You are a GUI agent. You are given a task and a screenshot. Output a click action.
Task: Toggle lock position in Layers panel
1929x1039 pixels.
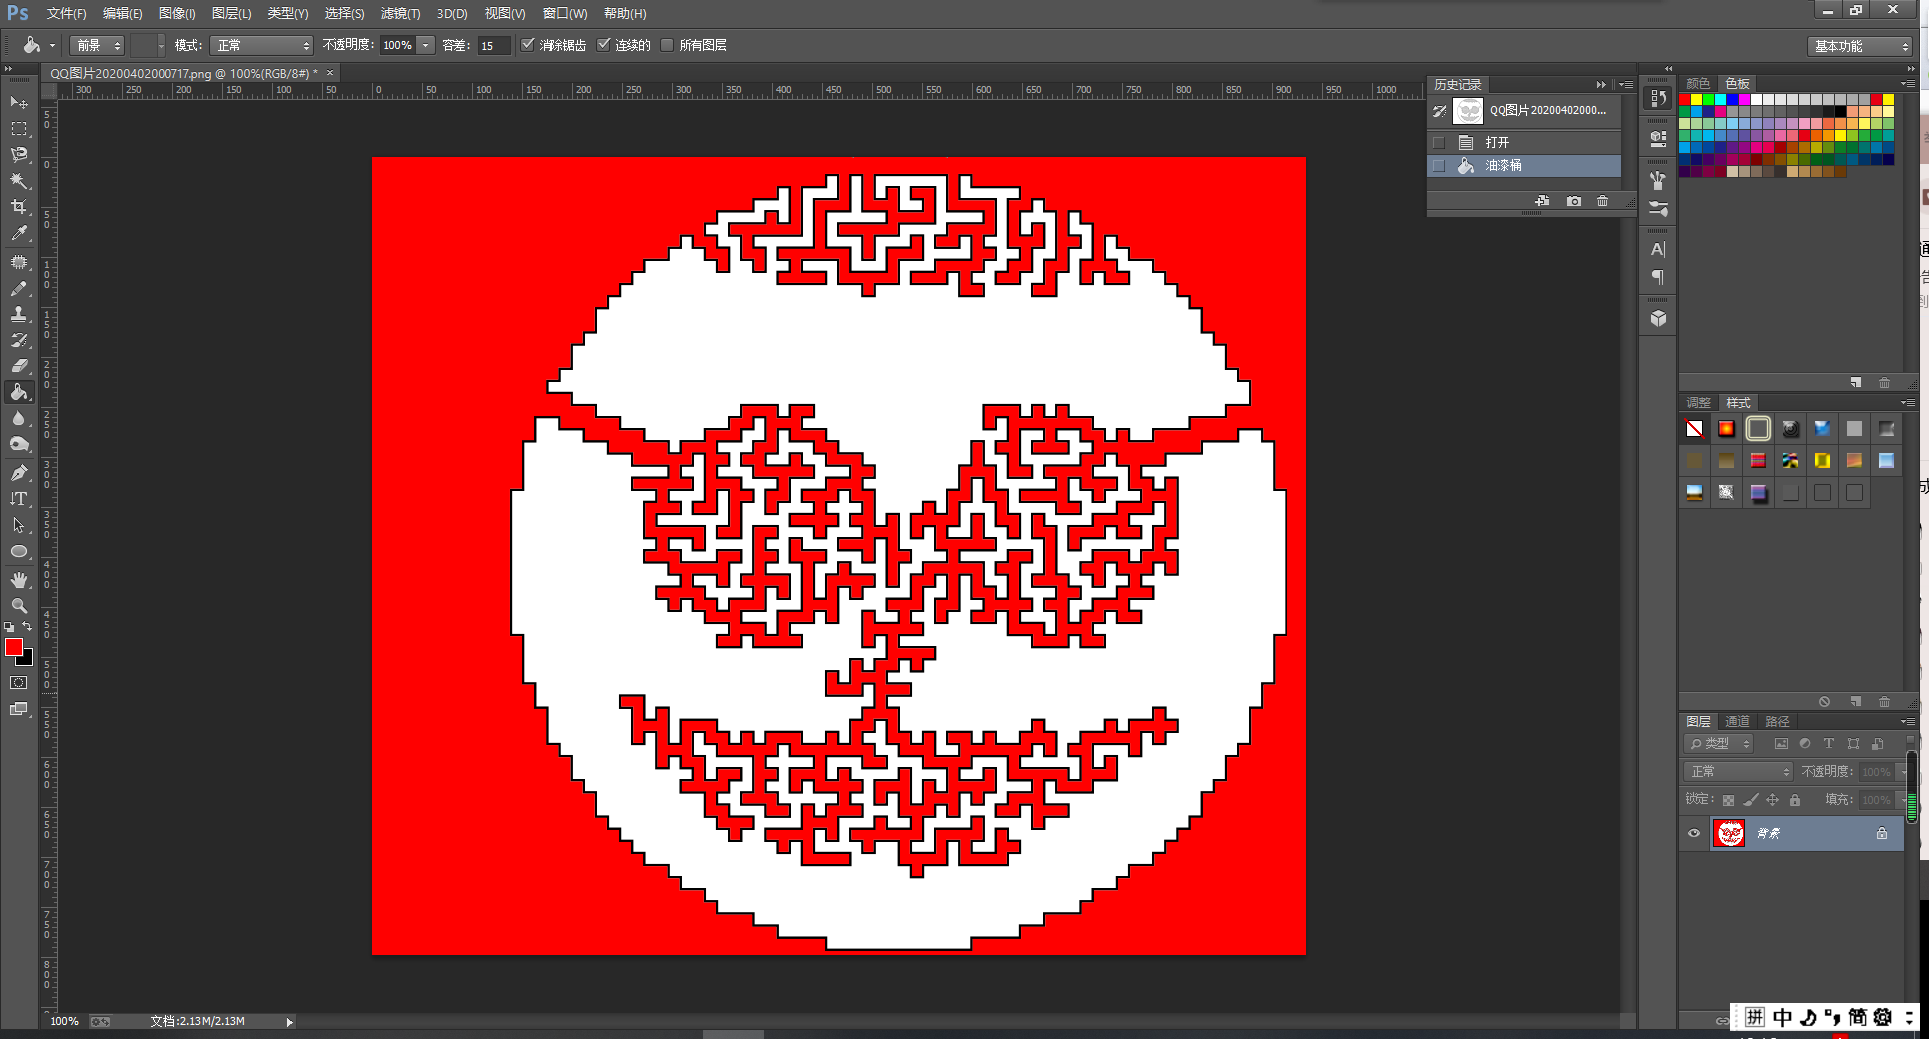[x=1772, y=800]
